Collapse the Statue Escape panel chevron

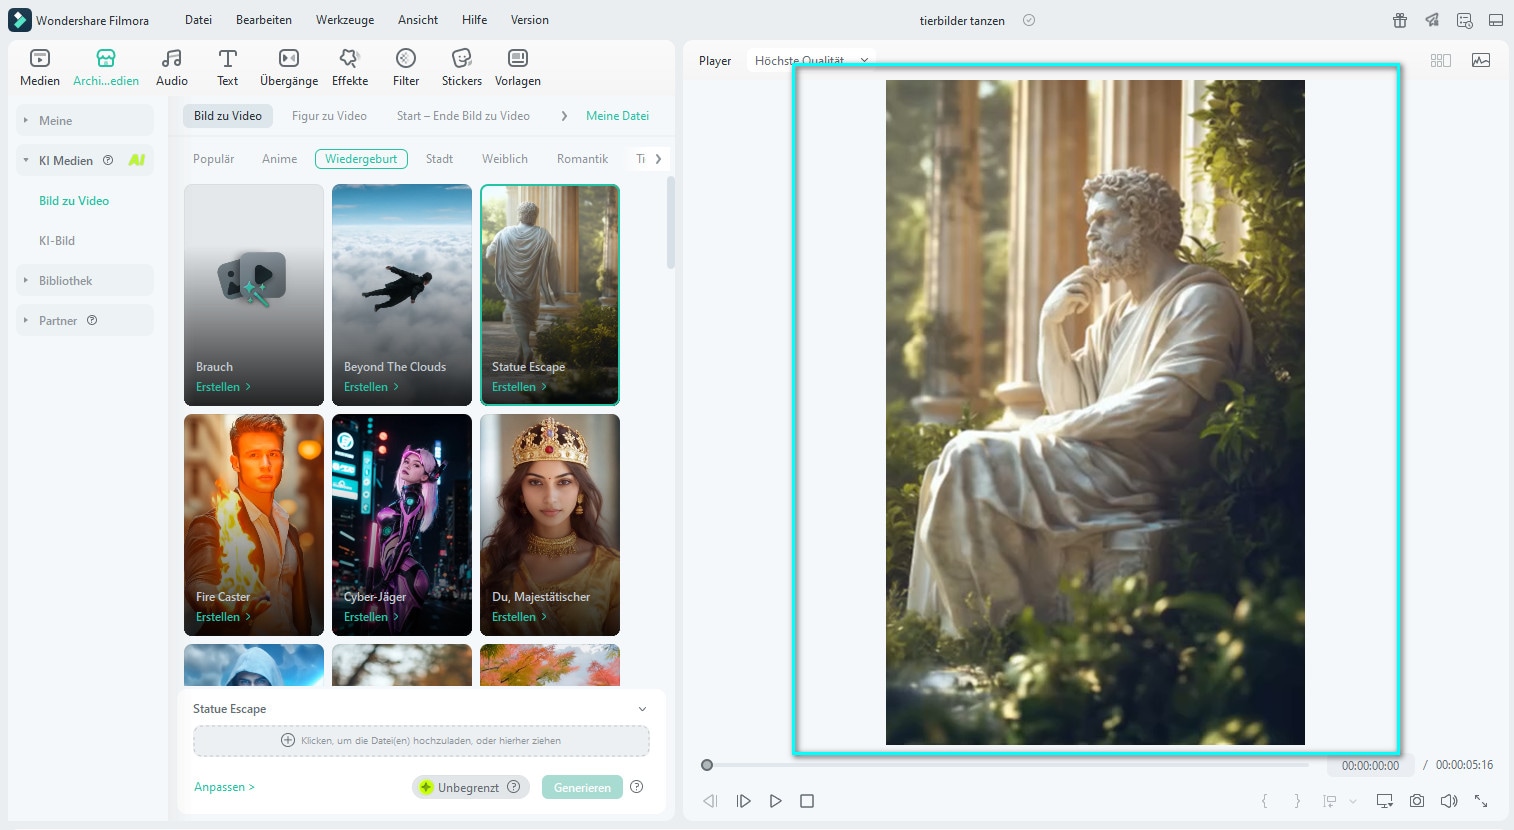coord(642,709)
